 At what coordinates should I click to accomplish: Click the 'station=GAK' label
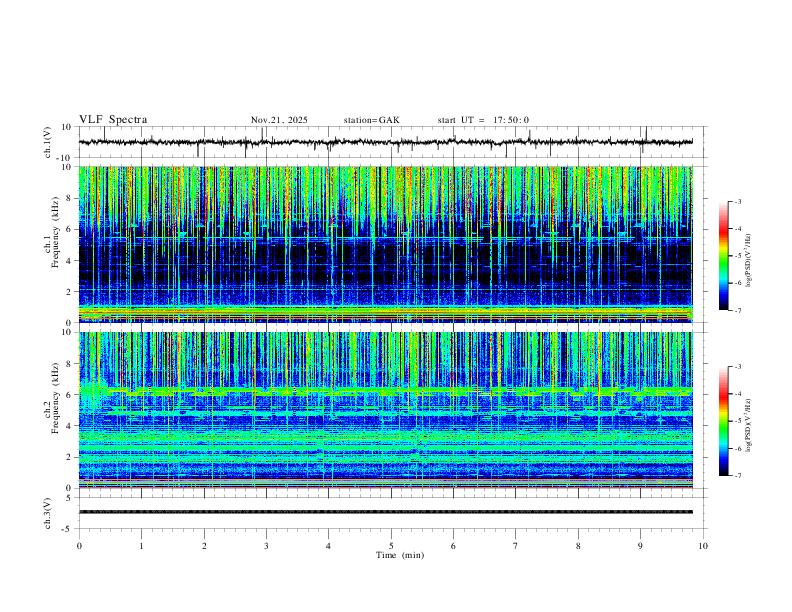tap(372, 120)
